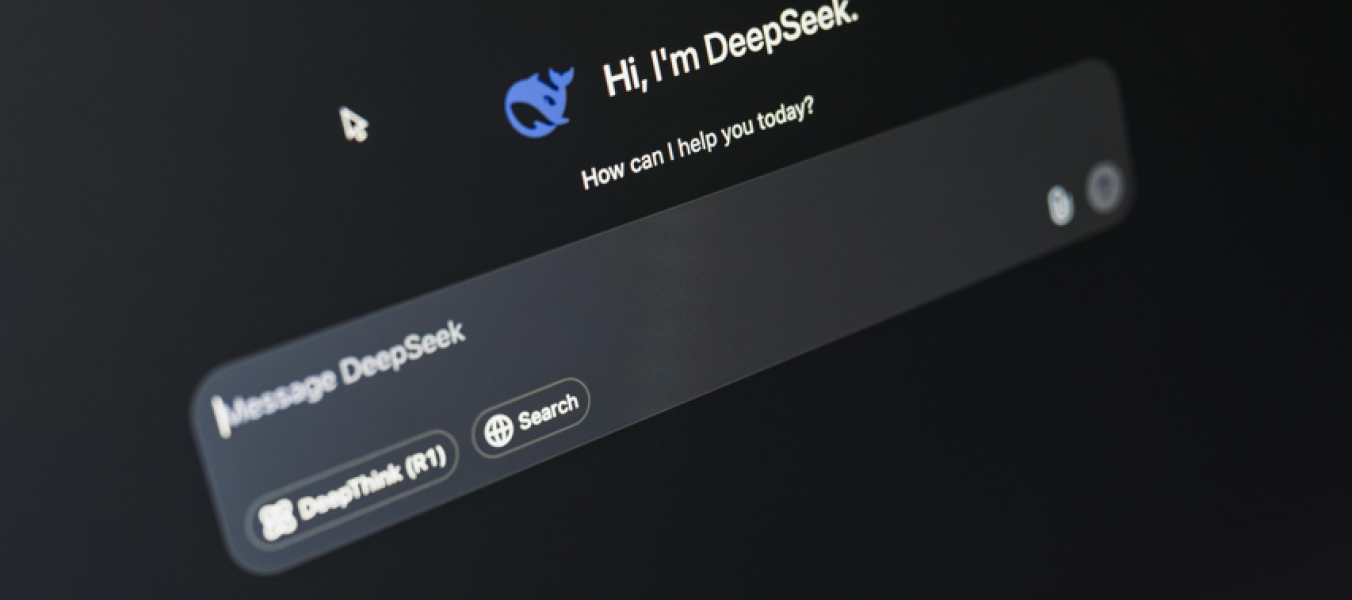Screen dimensions: 1352x600
Task: Click the globe icon in Search pill
Action: [x=498, y=429]
